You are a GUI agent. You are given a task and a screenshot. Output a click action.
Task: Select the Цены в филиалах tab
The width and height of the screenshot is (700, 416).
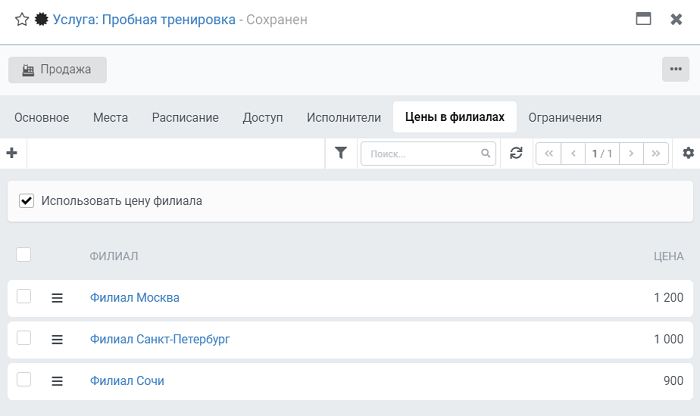click(454, 117)
